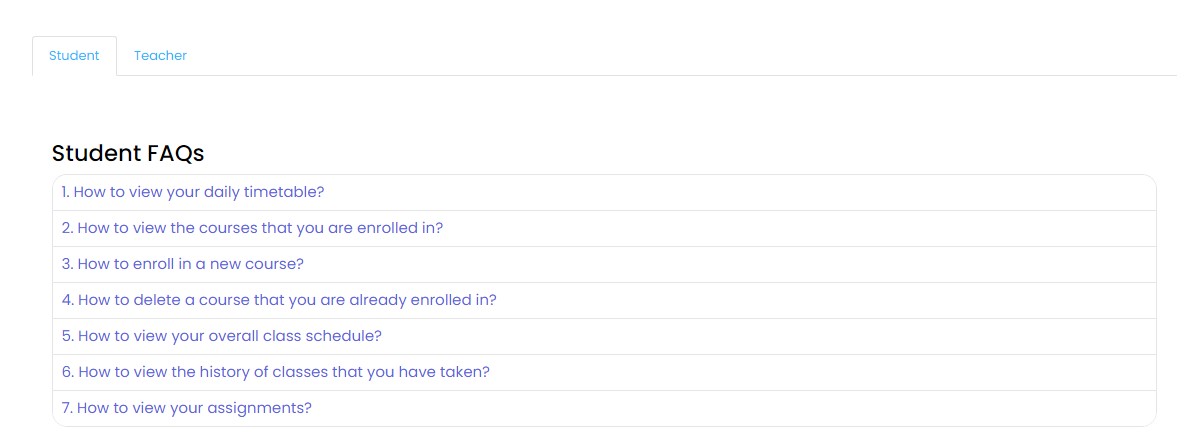Expand the delete enrolled course question
This screenshot has width=1194, height=440.
coord(279,300)
